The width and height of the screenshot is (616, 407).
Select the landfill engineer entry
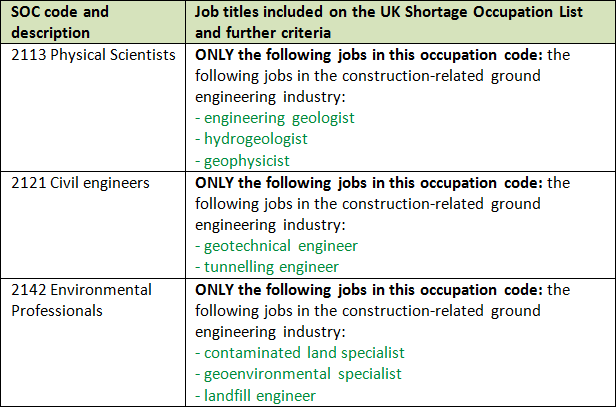click(x=259, y=395)
